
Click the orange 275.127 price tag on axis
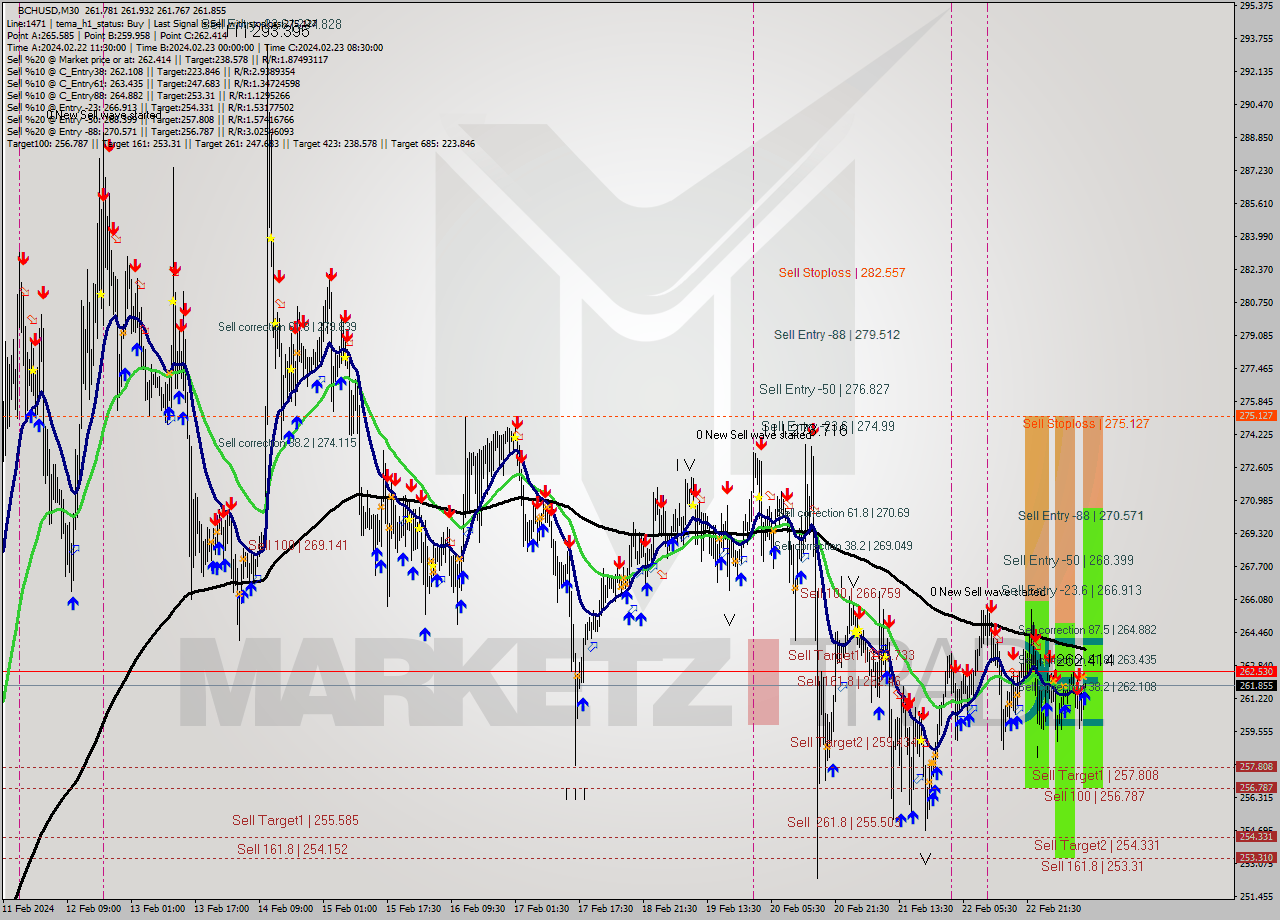click(x=1256, y=415)
